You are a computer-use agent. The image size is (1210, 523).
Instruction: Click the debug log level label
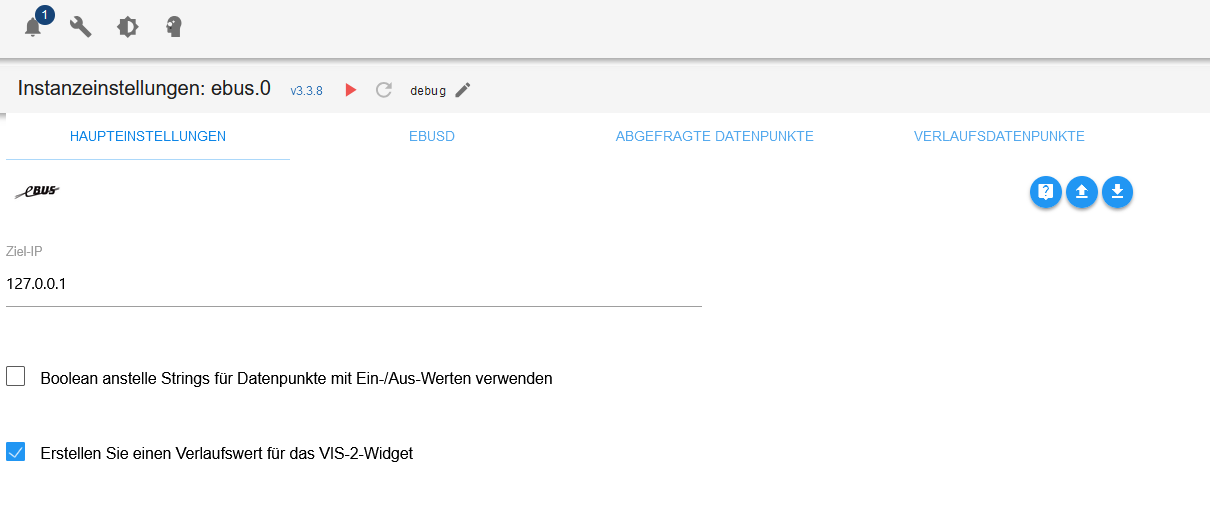coord(428,91)
